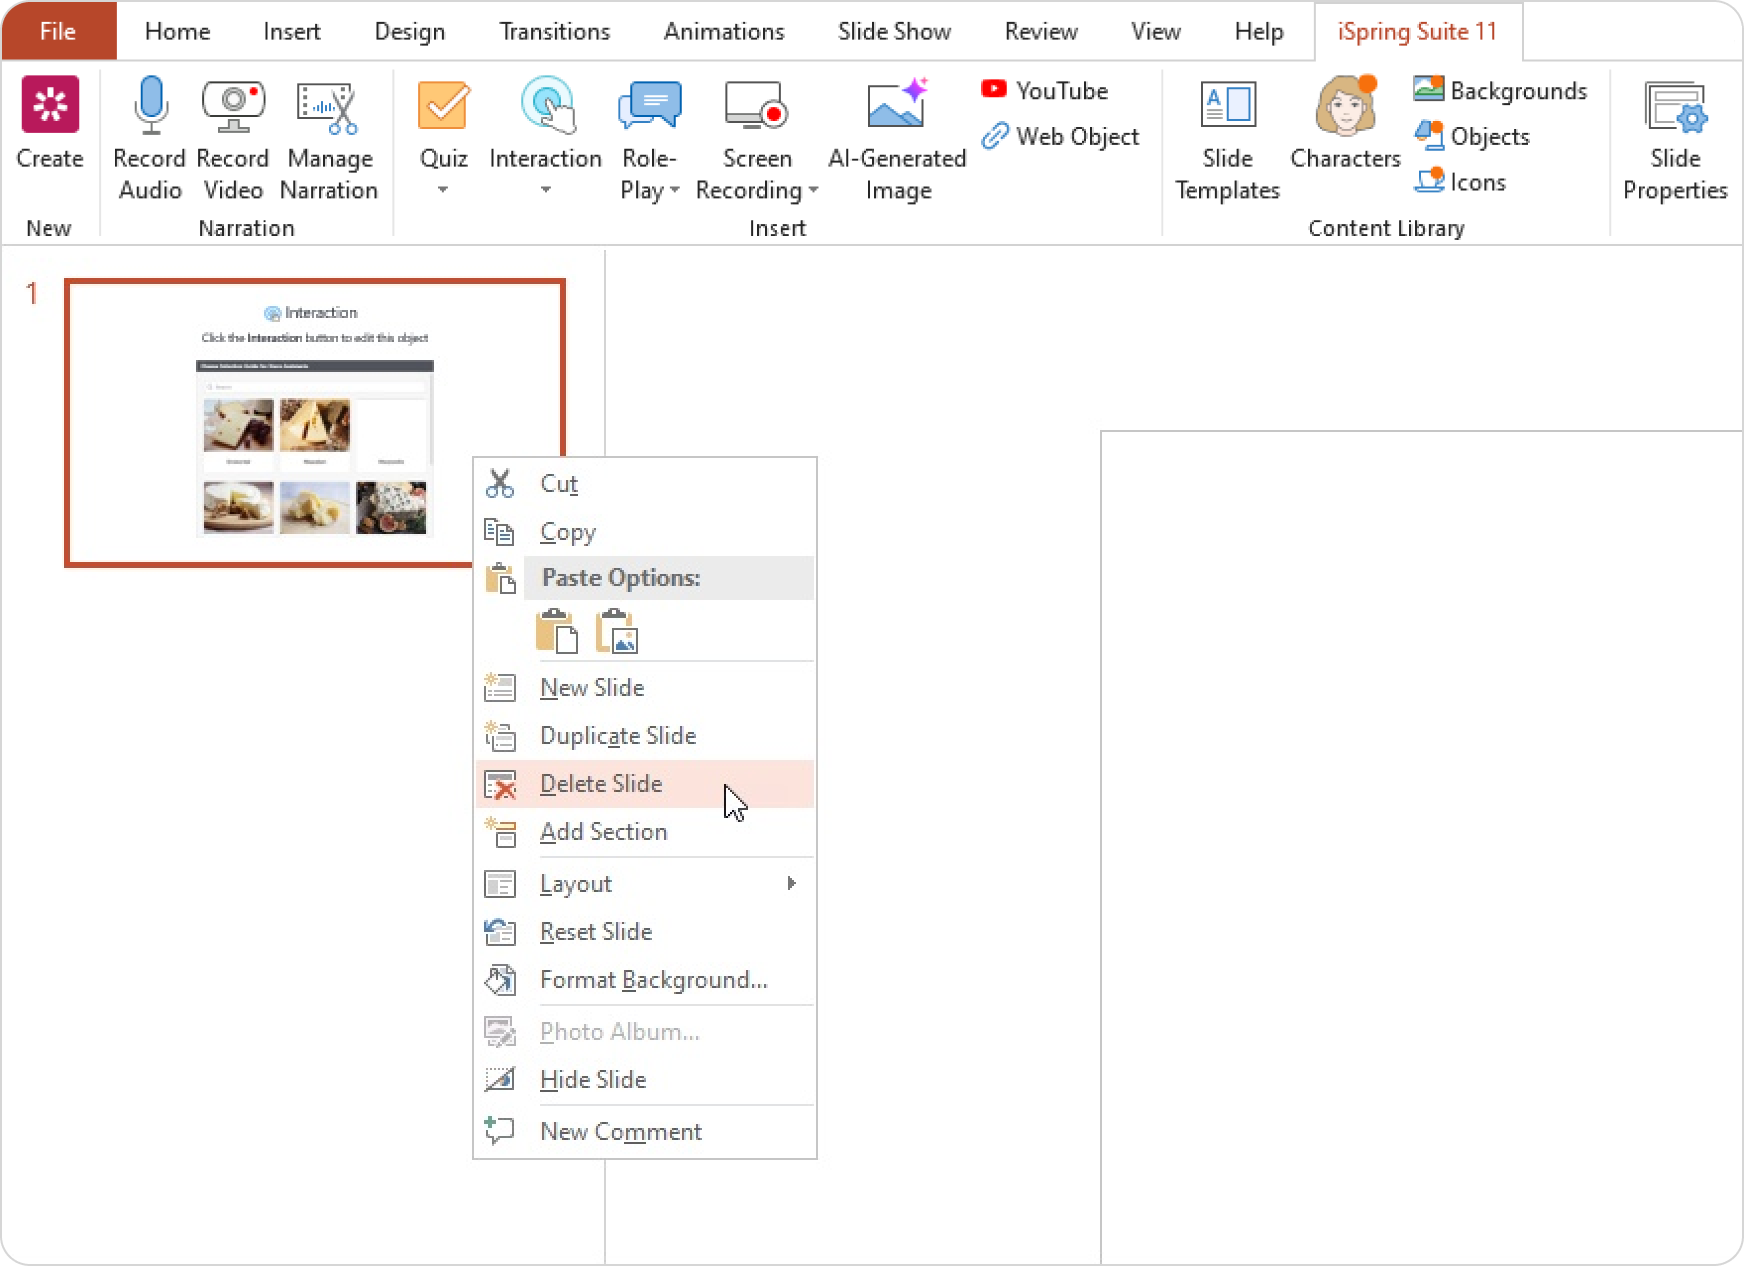
Task: Switch to the Animations tab
Action: pyautogui.click(x=724, y=32)
